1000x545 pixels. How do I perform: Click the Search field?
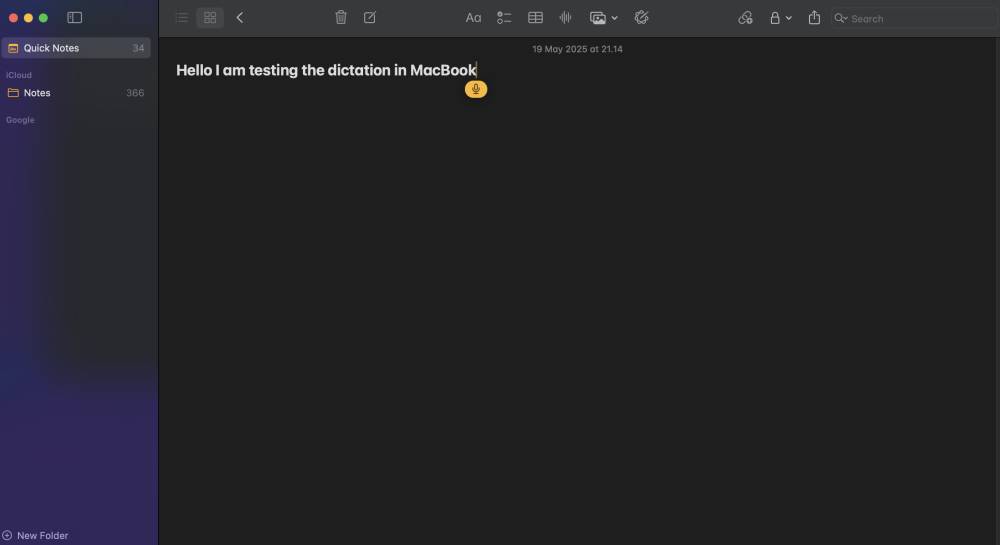pos(914,18)
